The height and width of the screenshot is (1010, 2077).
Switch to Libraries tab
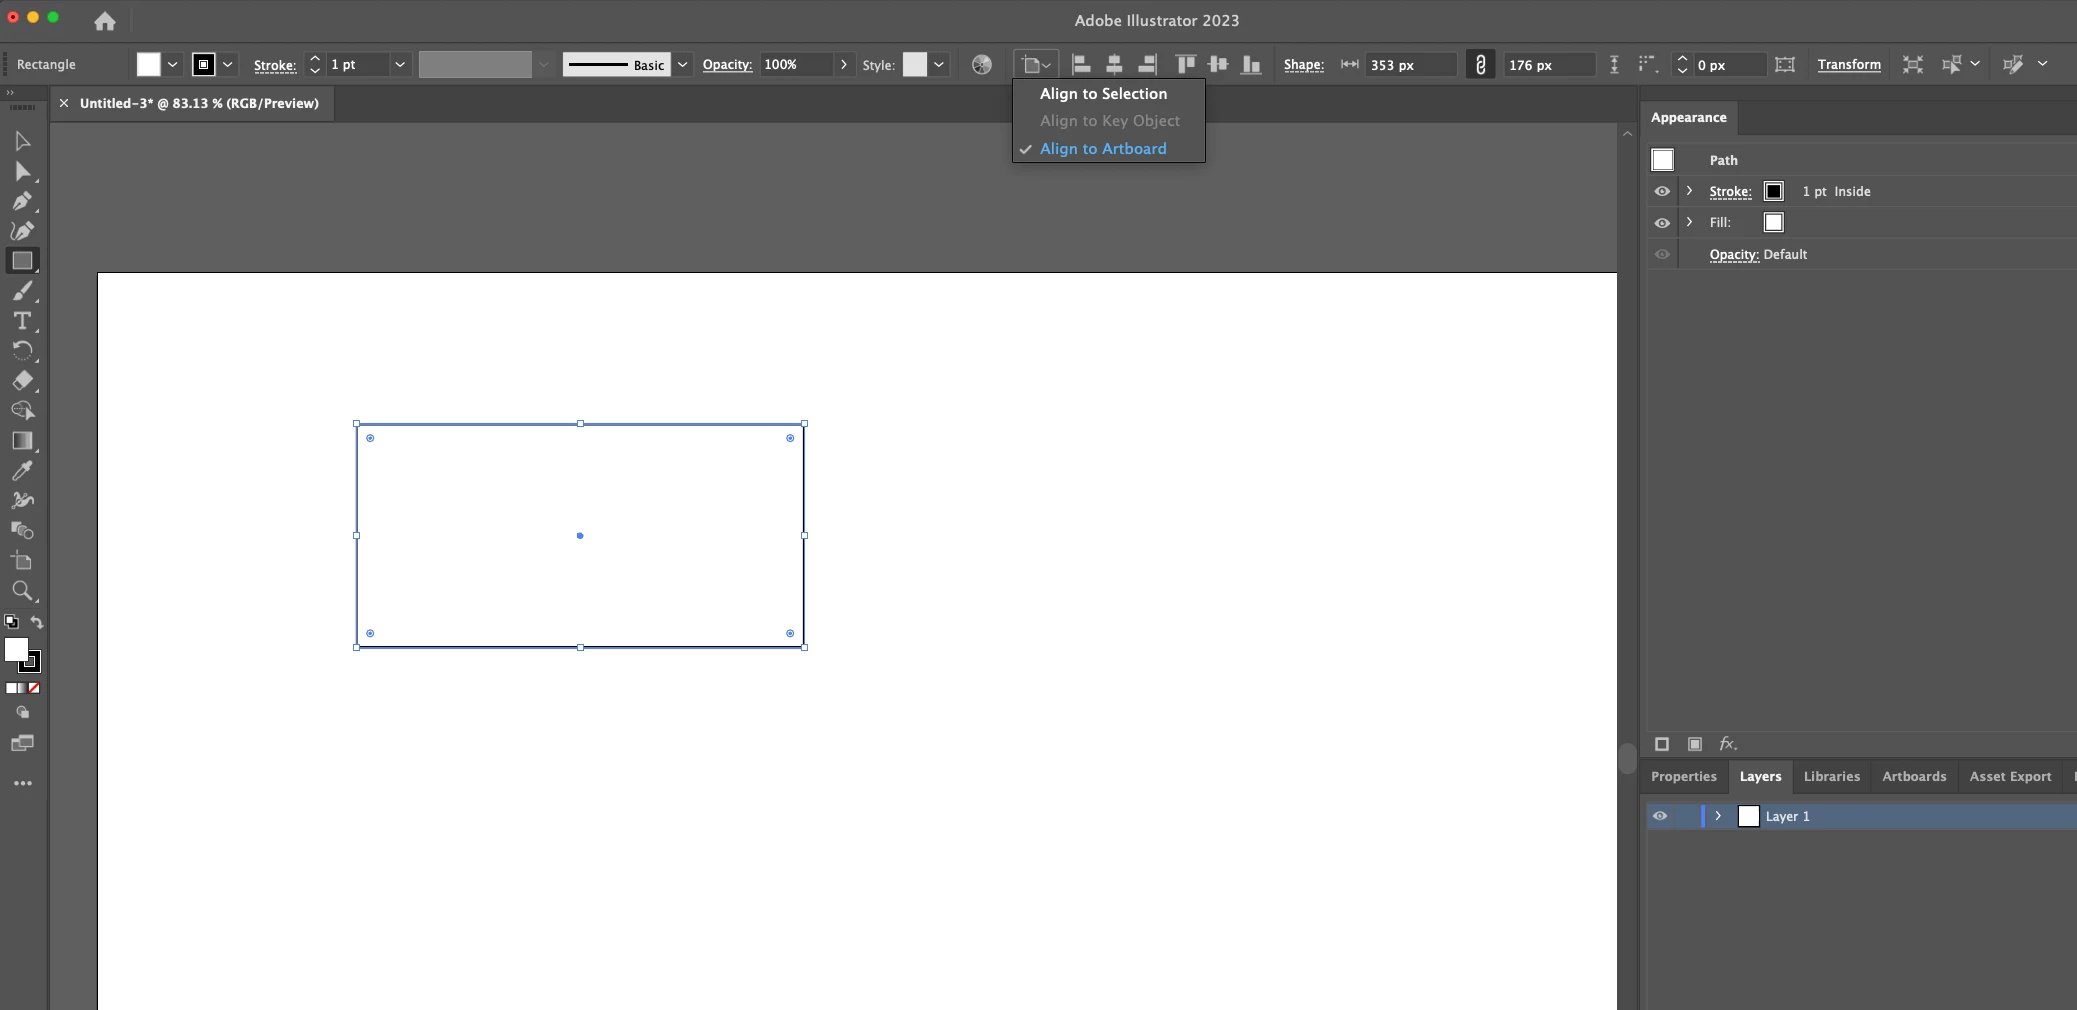[x=1832, y=776]
